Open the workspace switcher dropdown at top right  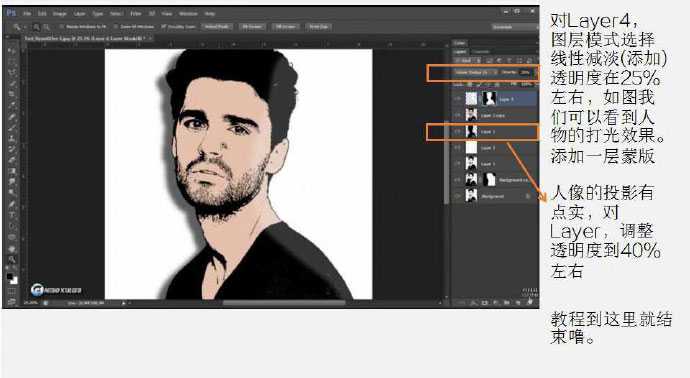[514, 27]
